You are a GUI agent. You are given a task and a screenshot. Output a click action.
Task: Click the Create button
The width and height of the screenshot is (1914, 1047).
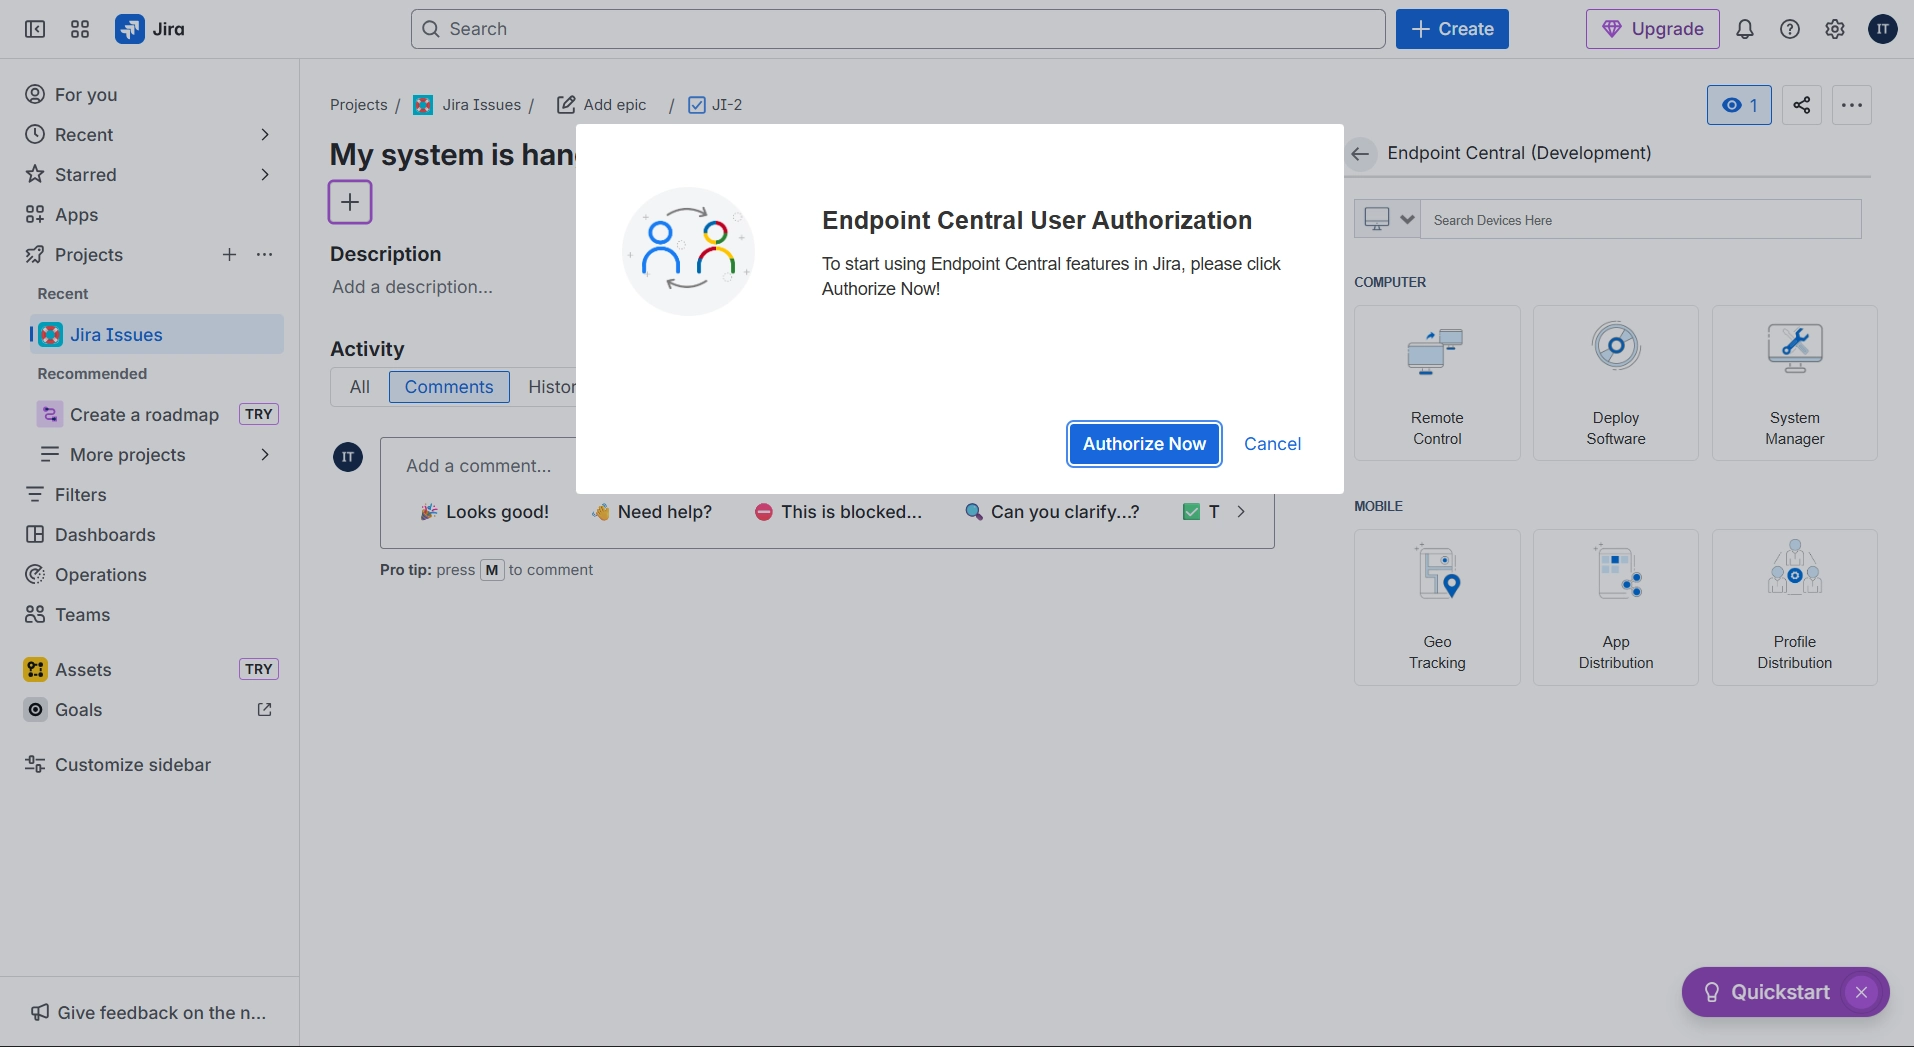(1452, 29)
